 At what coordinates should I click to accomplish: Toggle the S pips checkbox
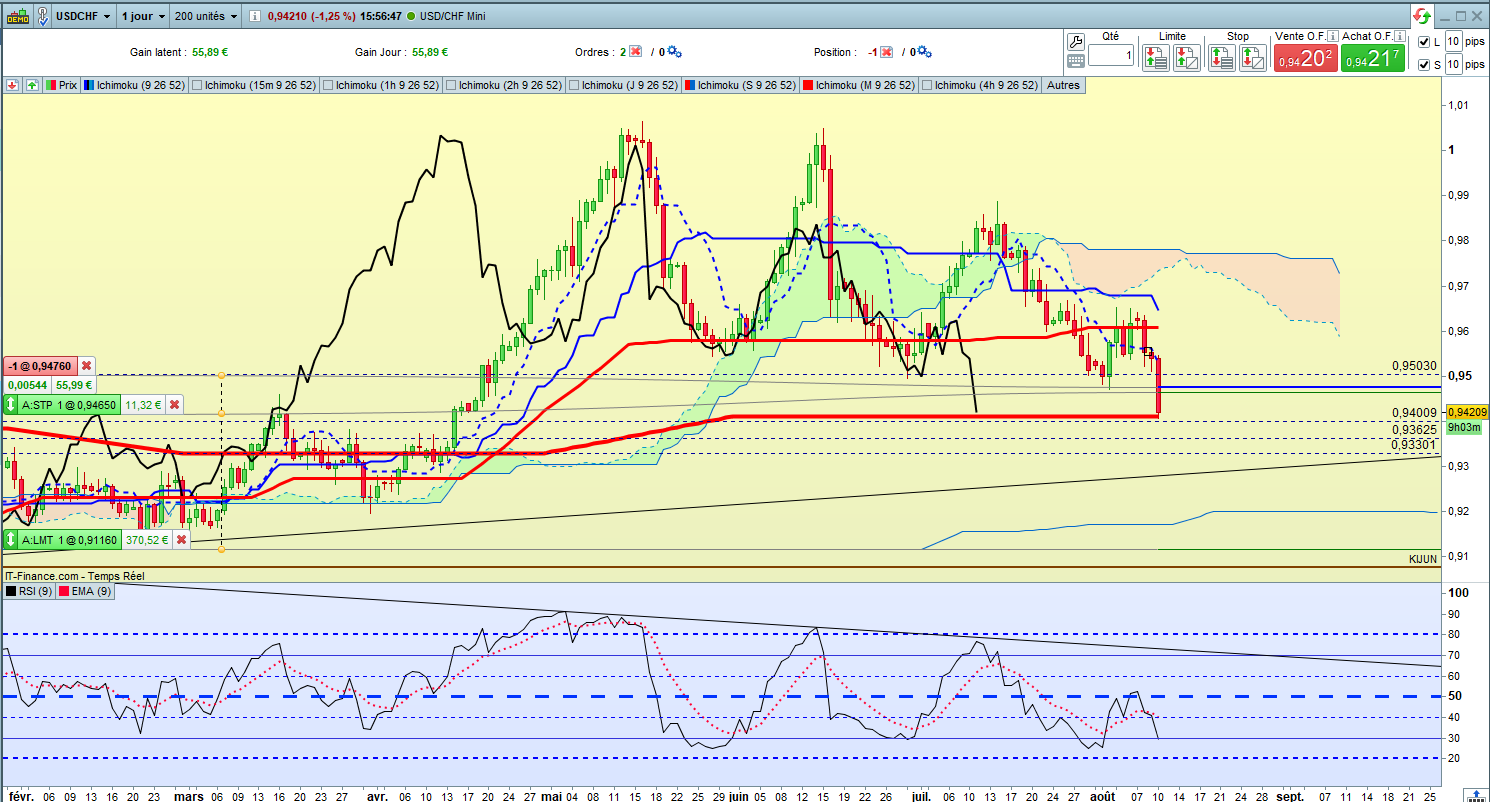tap(1424, 65)
